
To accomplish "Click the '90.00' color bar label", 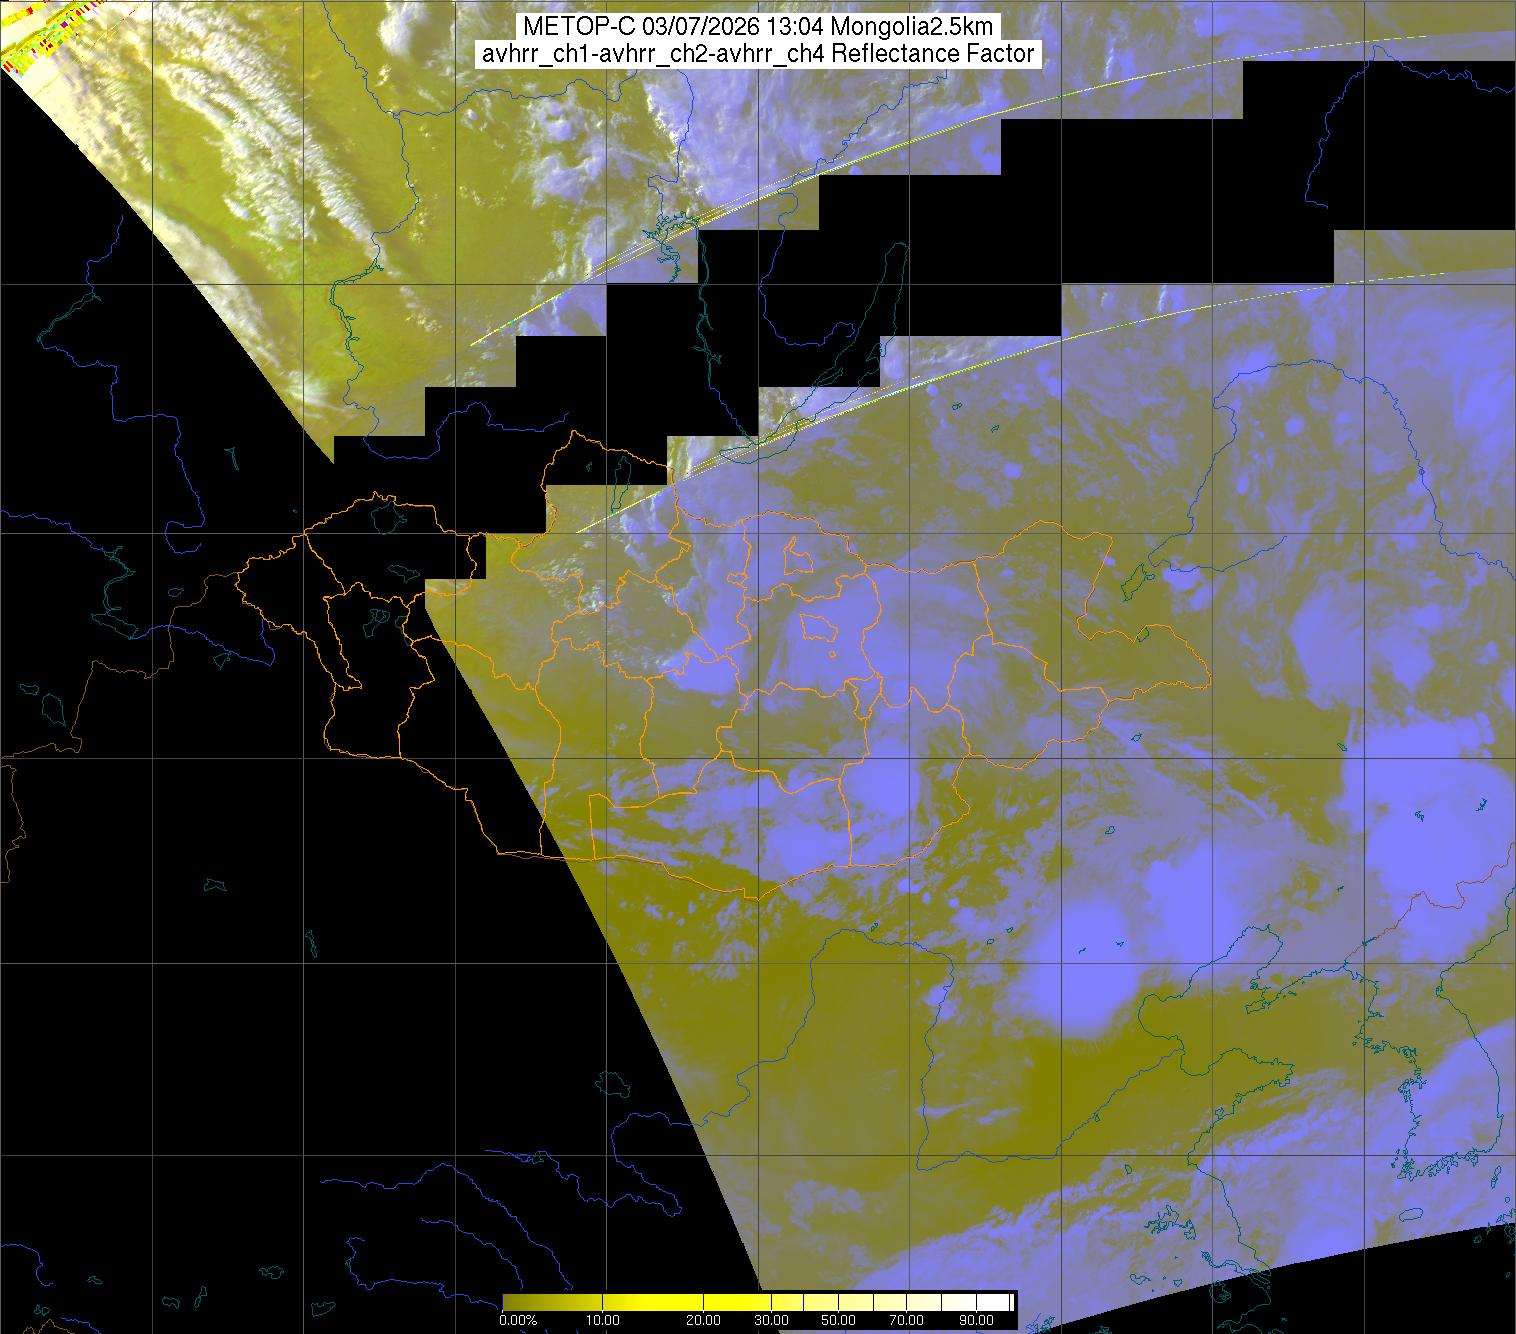I will tap(977, 1320).
